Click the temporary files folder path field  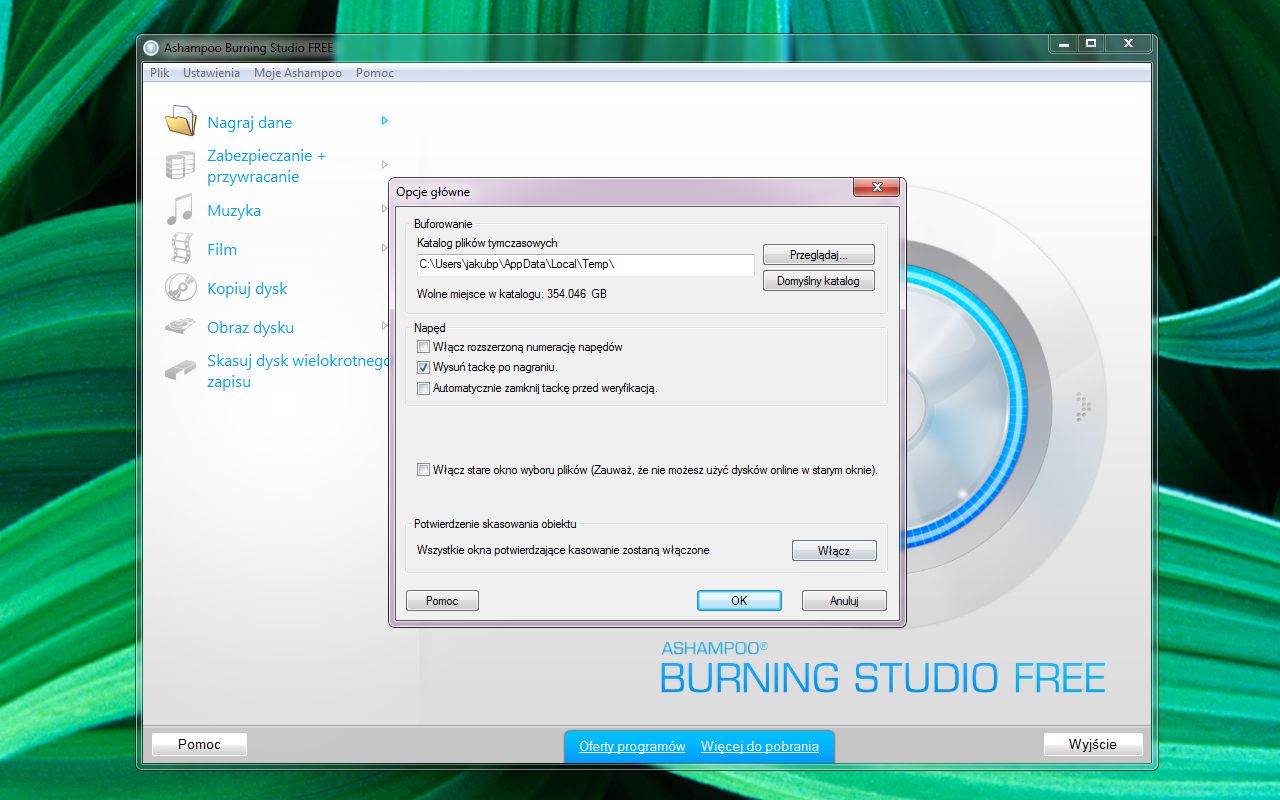point(586,265)
